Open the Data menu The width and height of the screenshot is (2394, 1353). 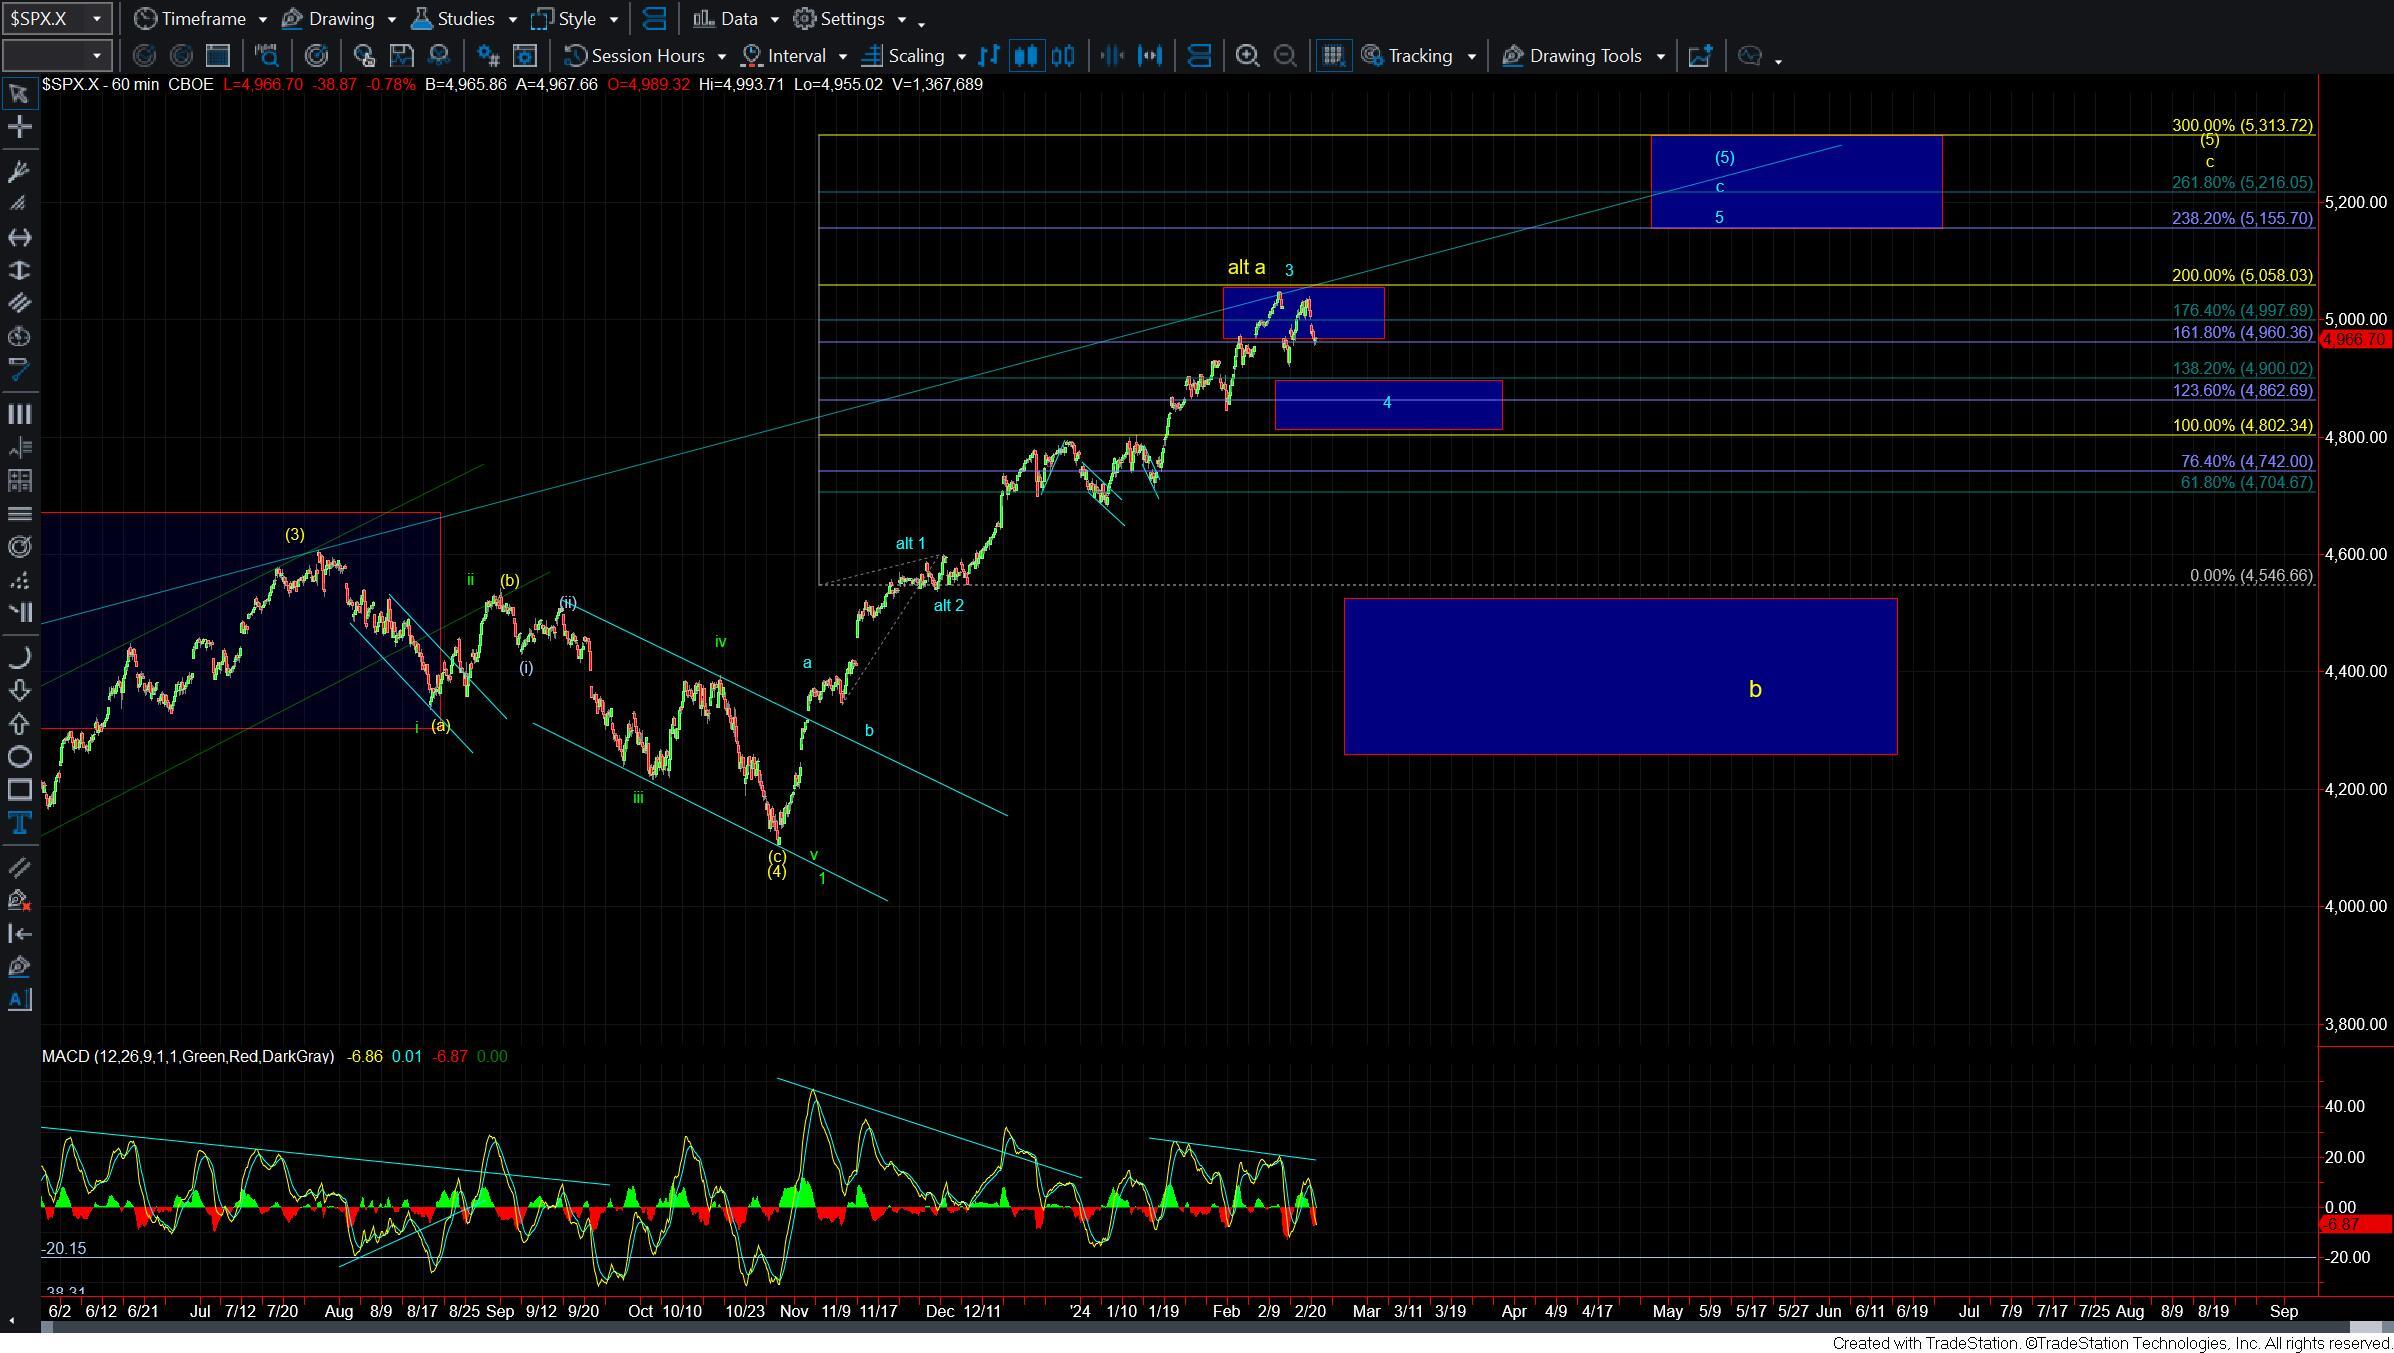click(x=736, y=19)
